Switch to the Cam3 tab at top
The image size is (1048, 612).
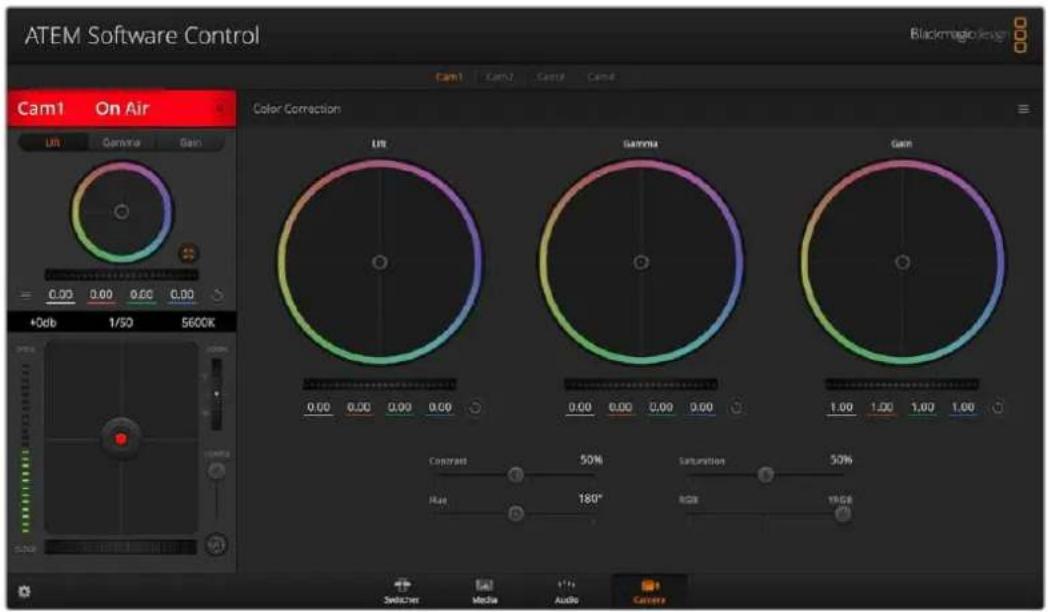pyautogui.click(x=550, y=77)
